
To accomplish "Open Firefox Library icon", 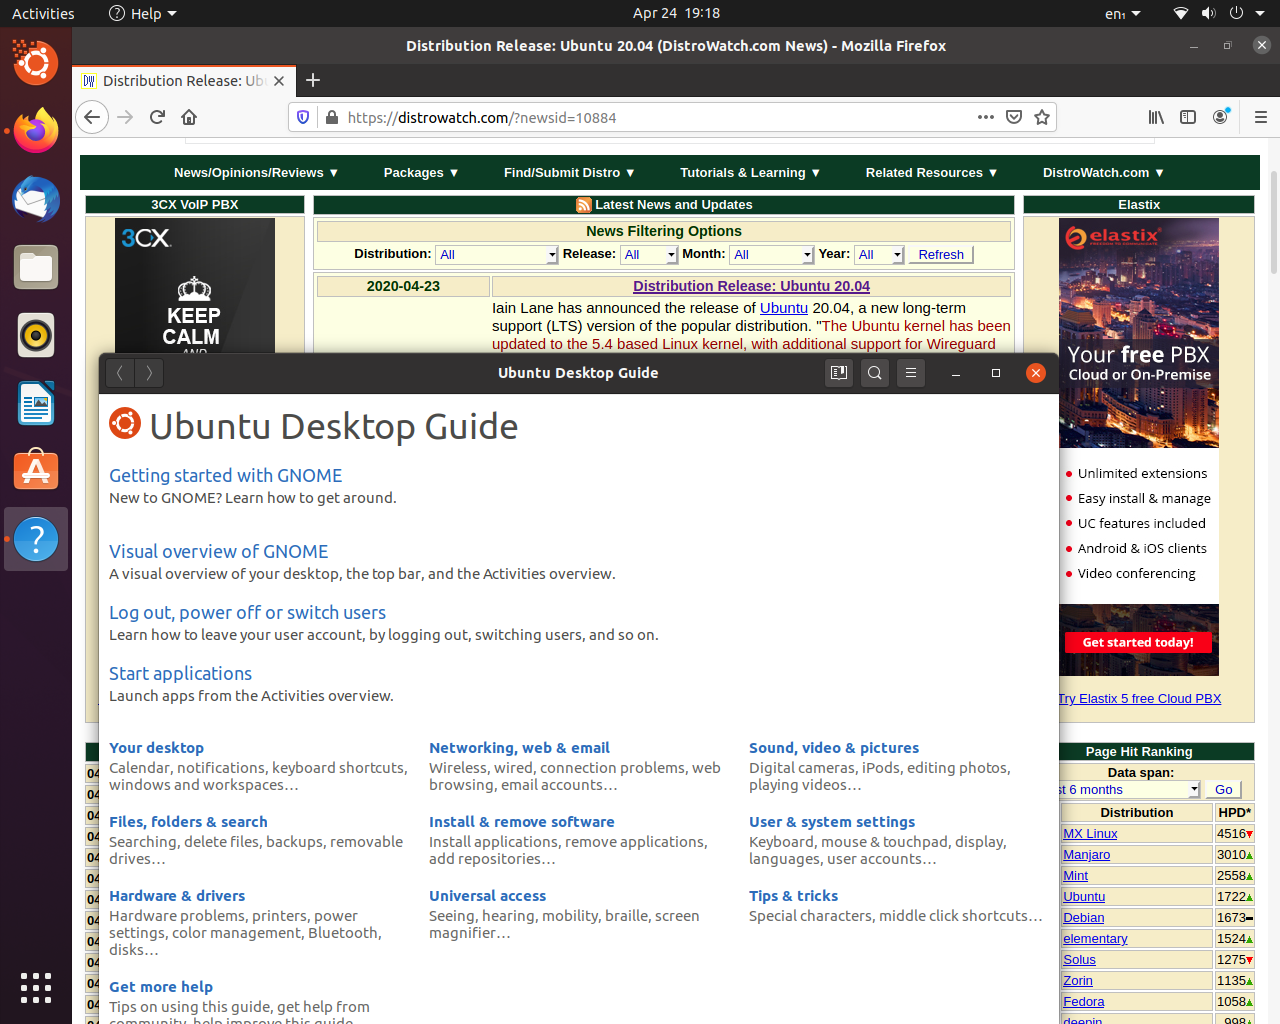I will coord(1156,117).
